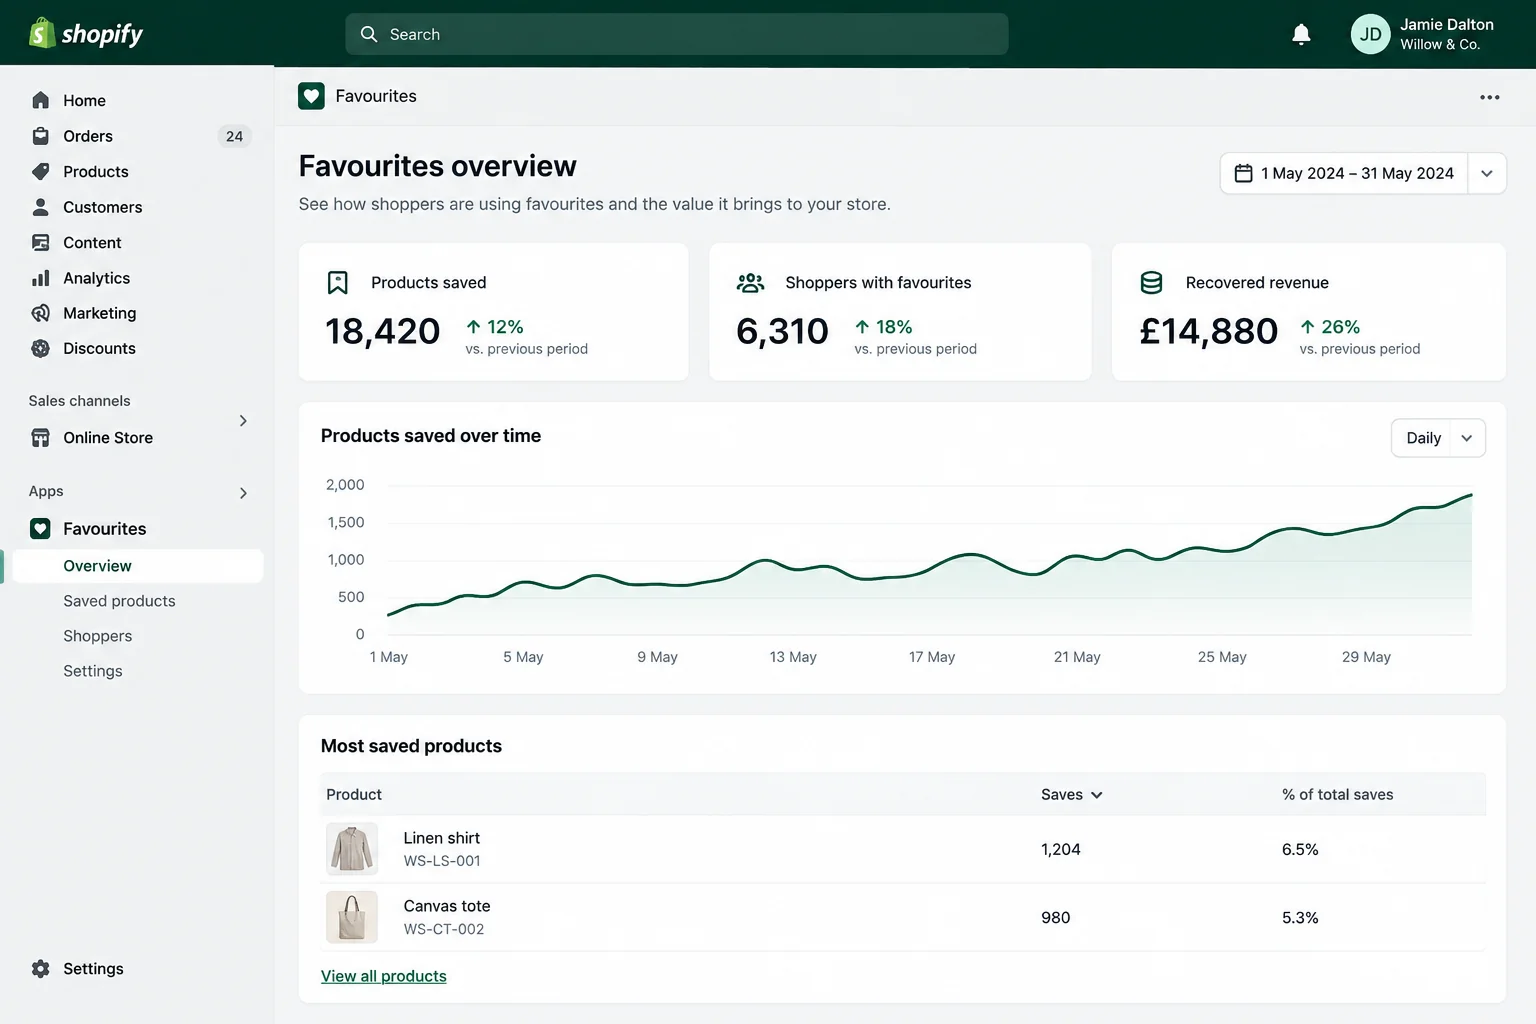Click the Content sidebar icon

(41, 242)
